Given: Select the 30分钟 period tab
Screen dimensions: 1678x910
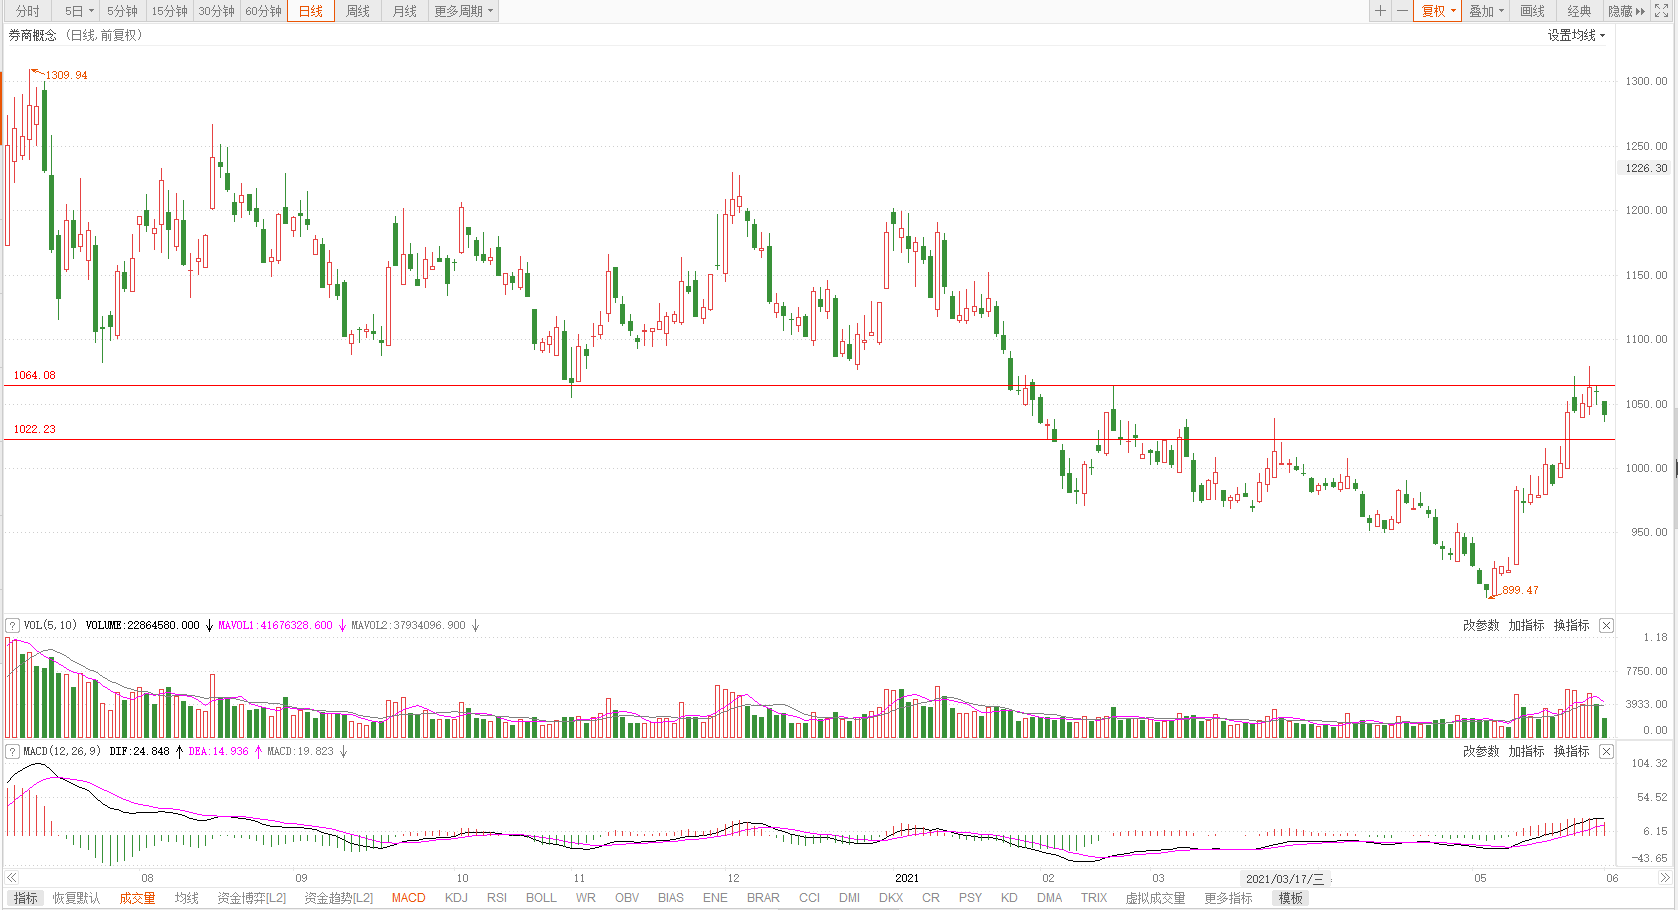Looking at the screenshot, I should [x=216, y=11].
